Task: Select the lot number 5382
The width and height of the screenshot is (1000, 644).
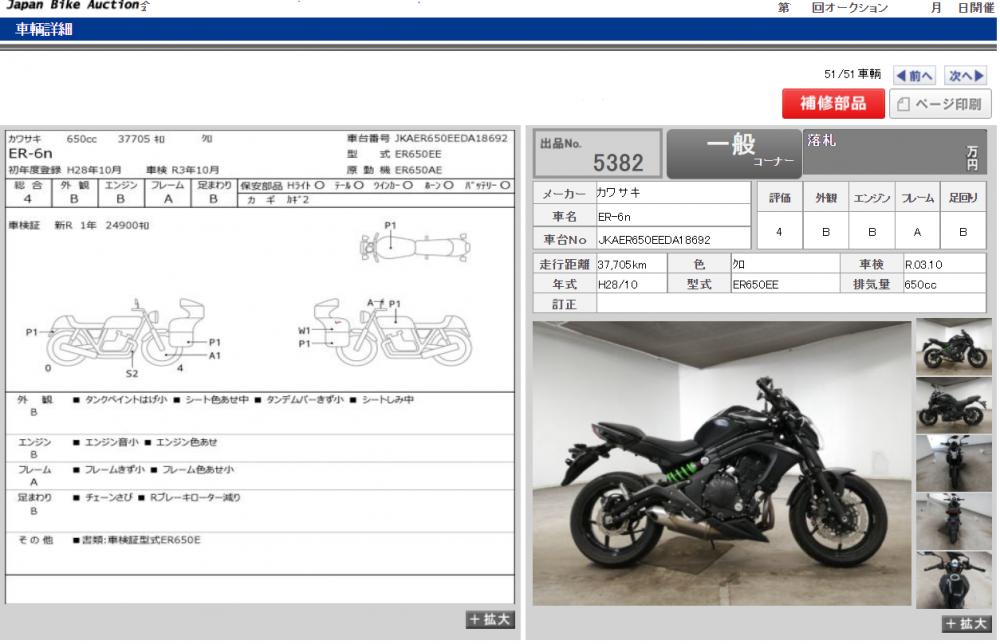Action: coord(618,163)
